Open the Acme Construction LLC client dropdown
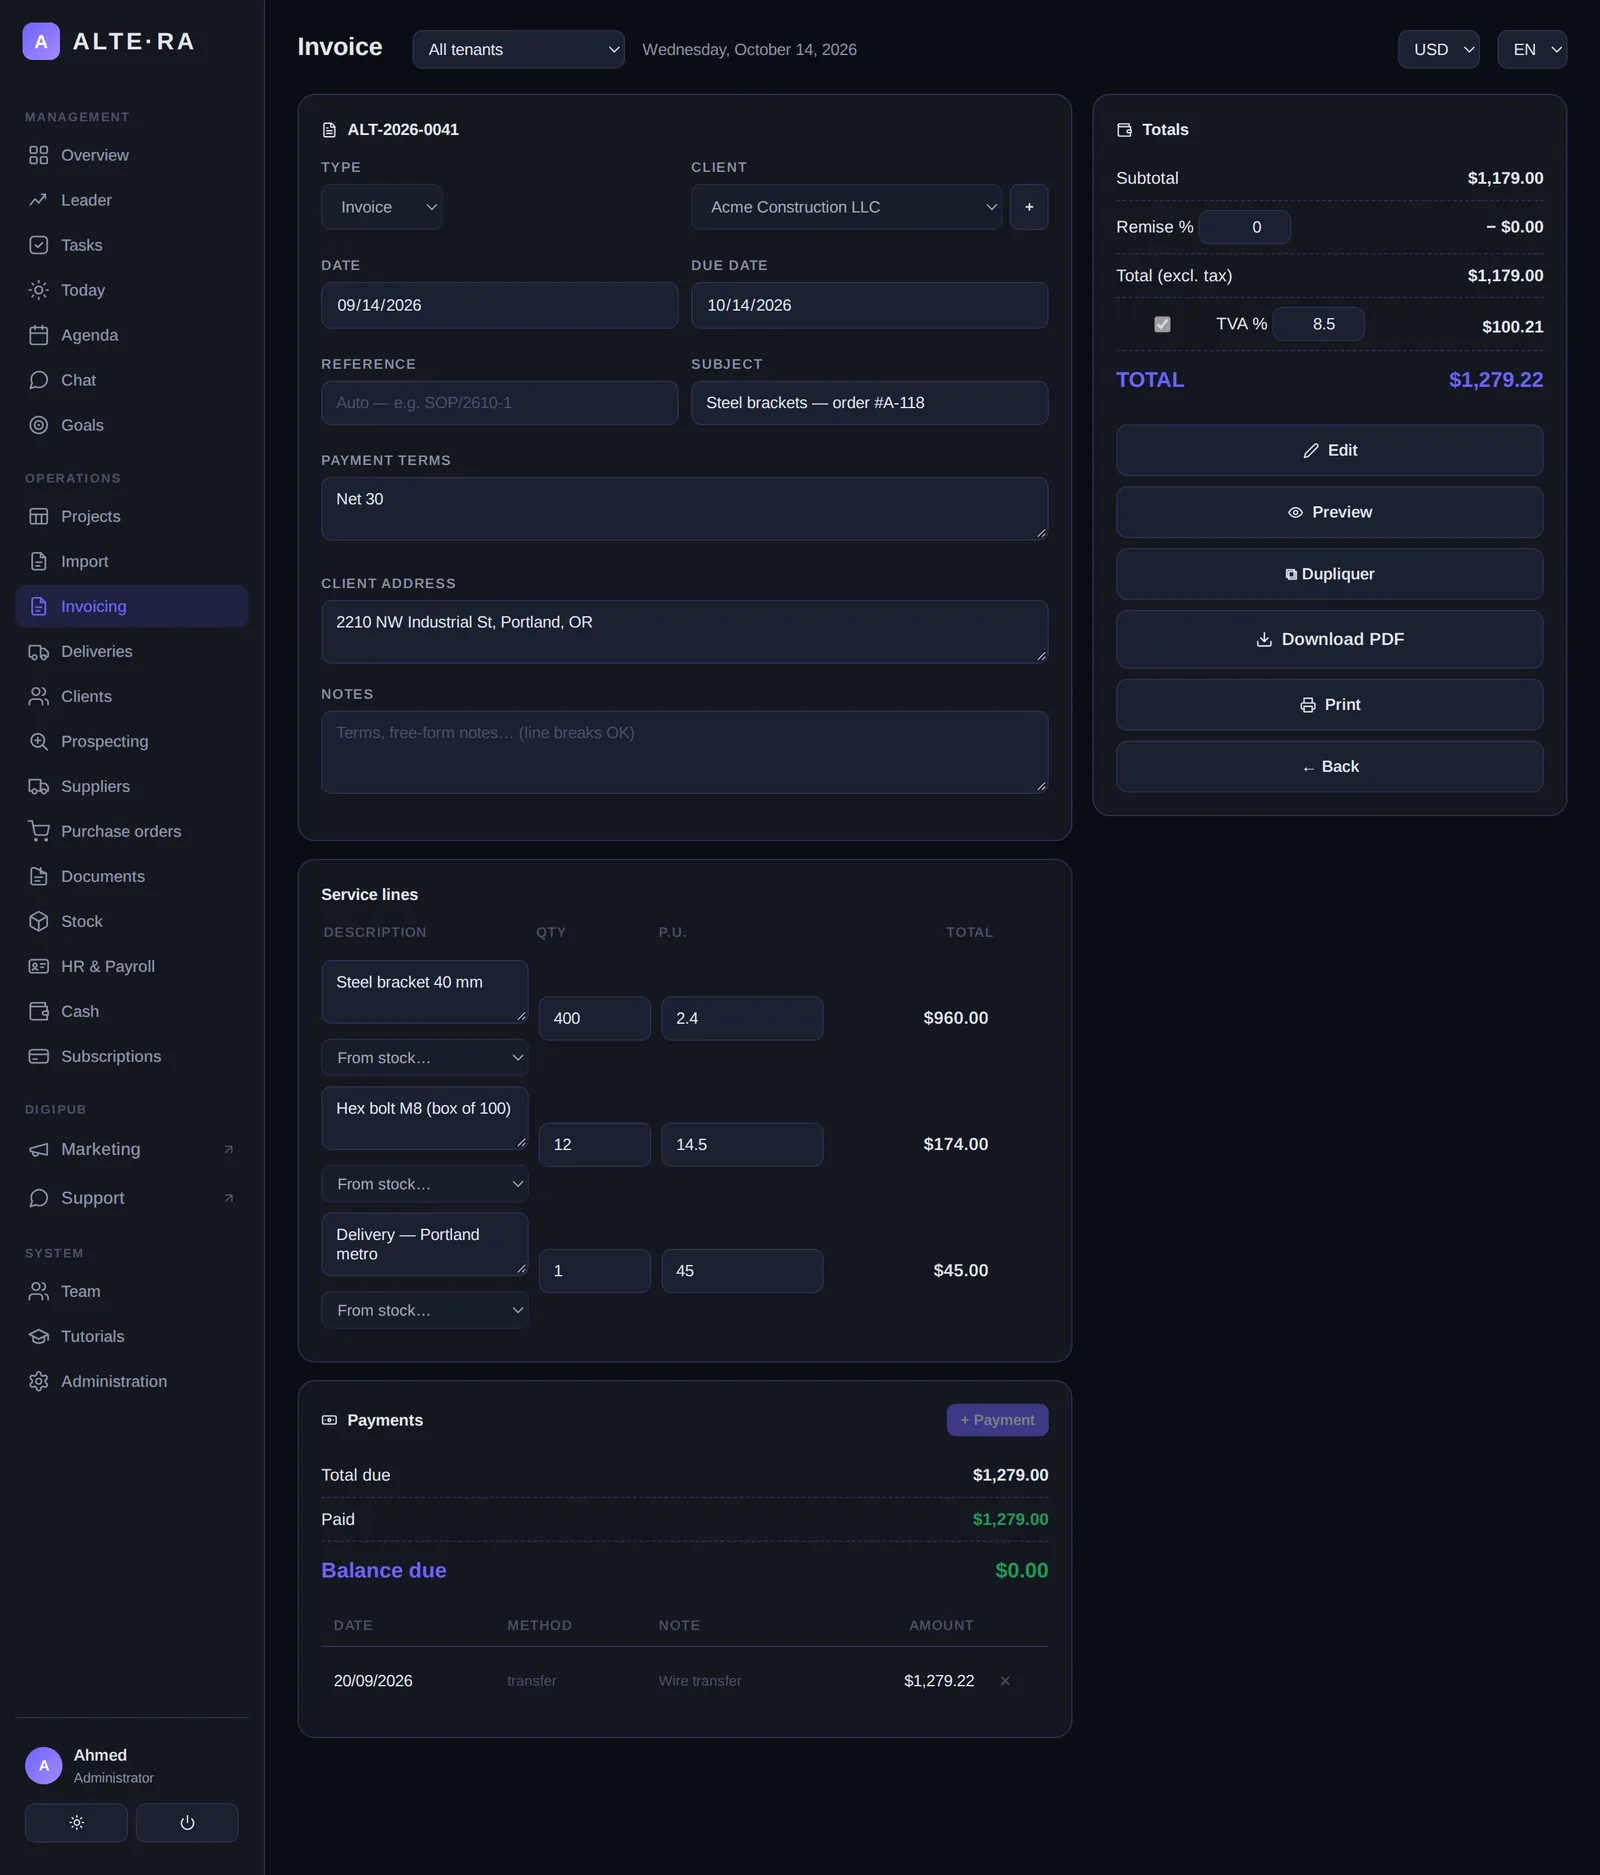This screenshot has width=1600, height=1875. tap(846, 207)
